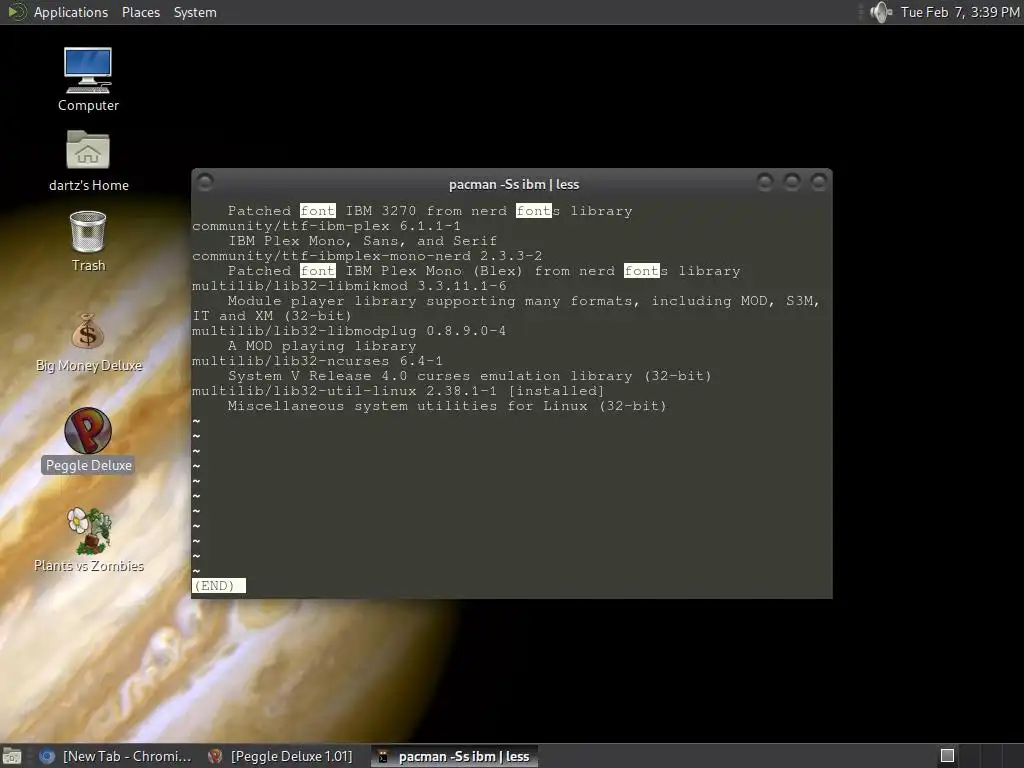
Task: Maximize the pacman terminal window
Action: coord(792,182)
